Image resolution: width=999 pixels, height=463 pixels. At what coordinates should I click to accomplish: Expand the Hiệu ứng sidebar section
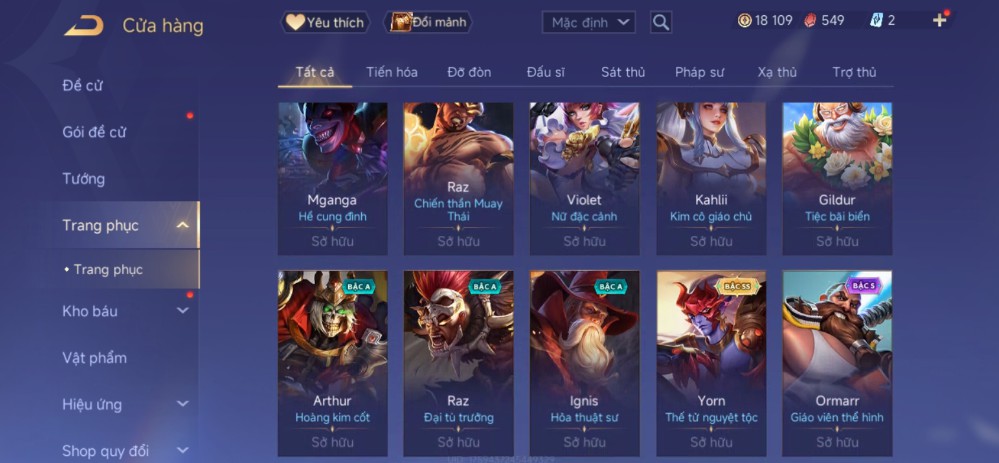tap(183, 404)
